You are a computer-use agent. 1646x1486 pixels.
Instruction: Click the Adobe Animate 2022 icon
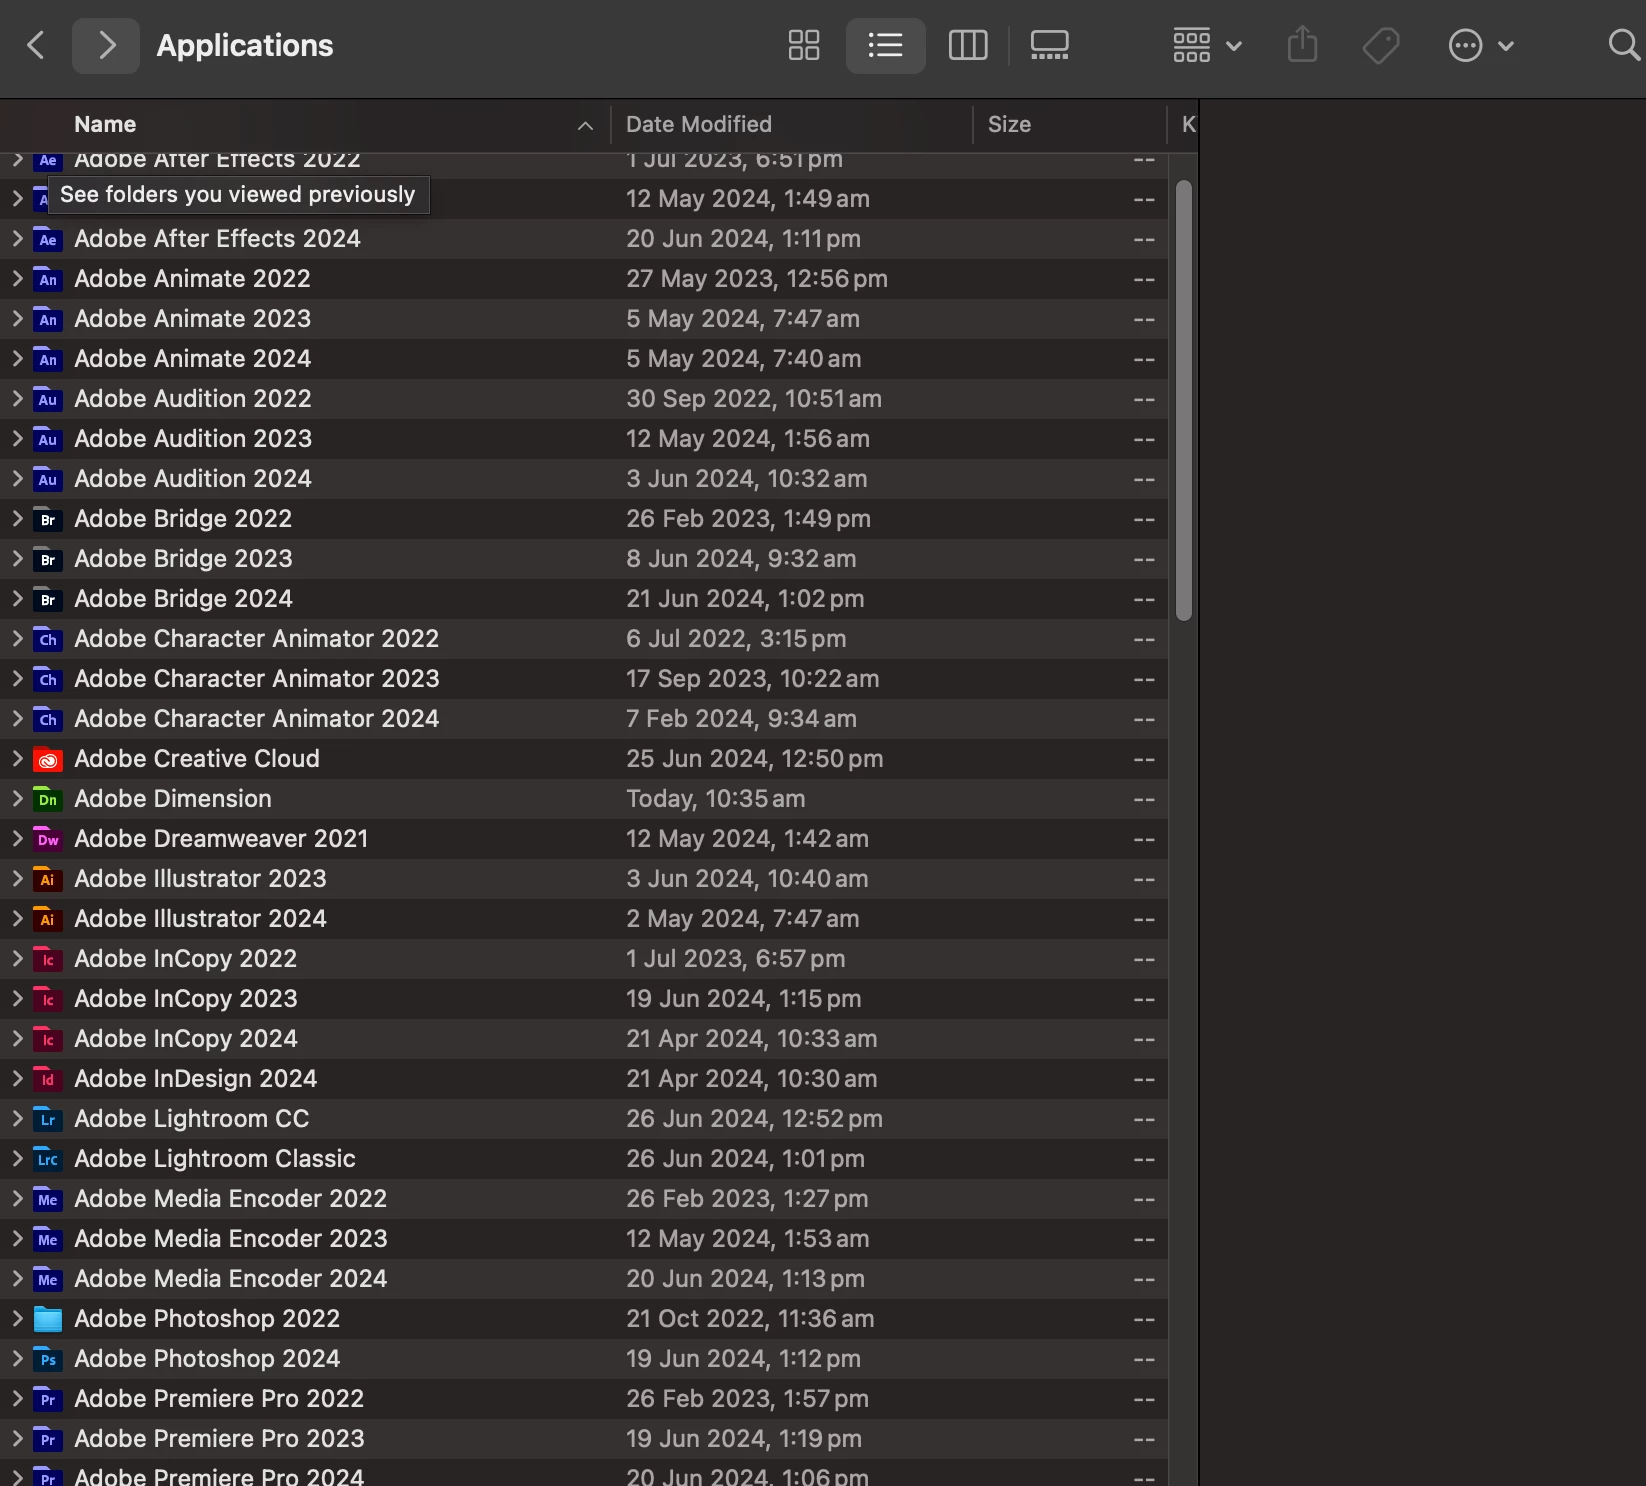[48, 279]
